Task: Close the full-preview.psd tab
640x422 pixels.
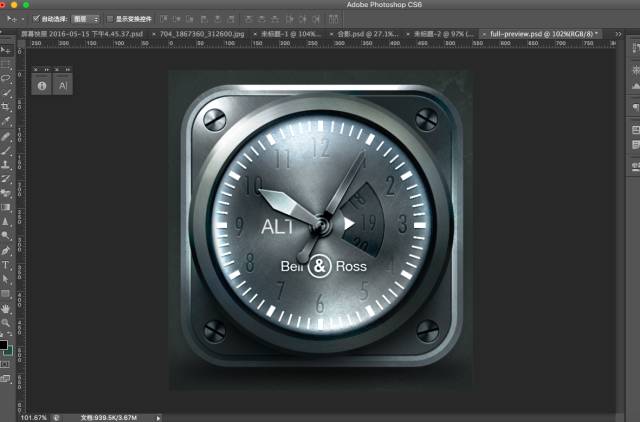Action: pyautogui.click(x=484, y=34)
